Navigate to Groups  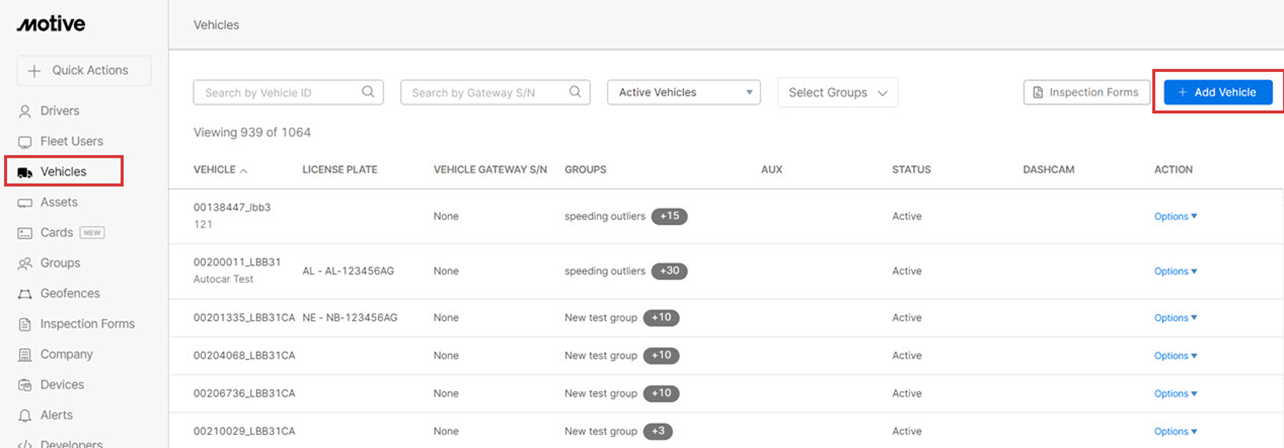pos(60,263)
